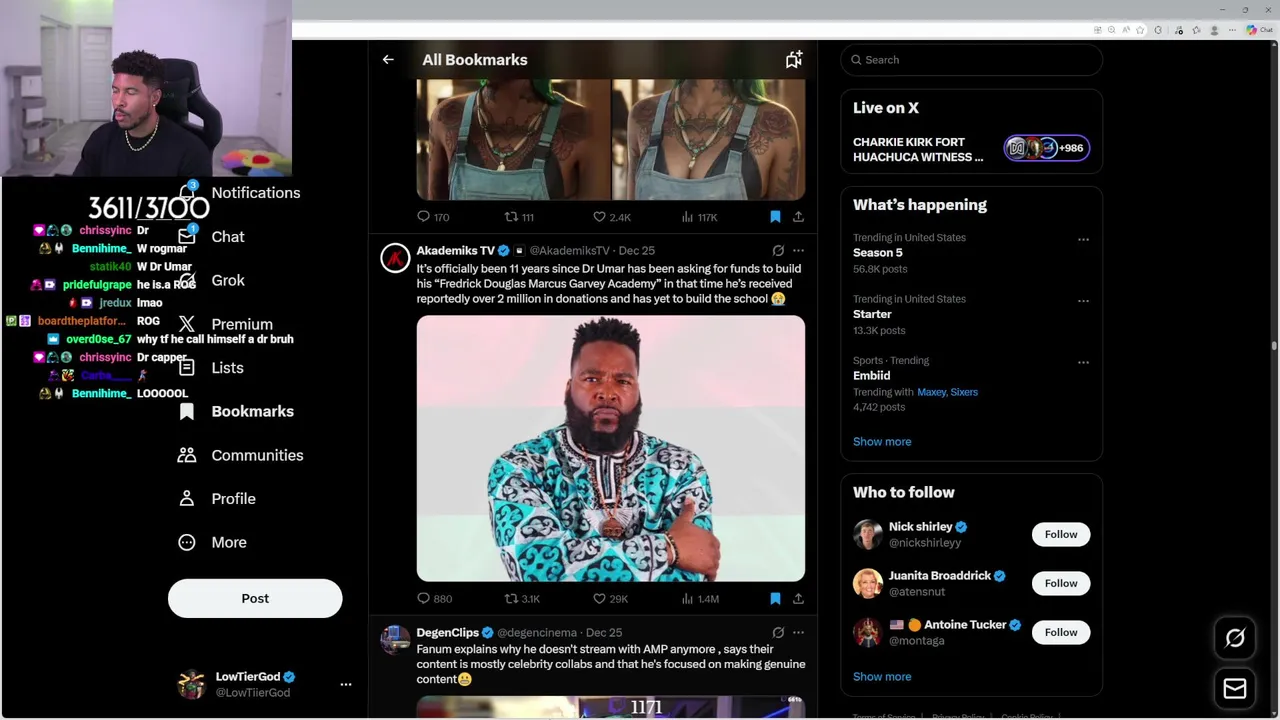The width and height of the screenshot is (1280, 720).
Task: Open the tattoo image on the right
Action: click(x=709, y=140)
